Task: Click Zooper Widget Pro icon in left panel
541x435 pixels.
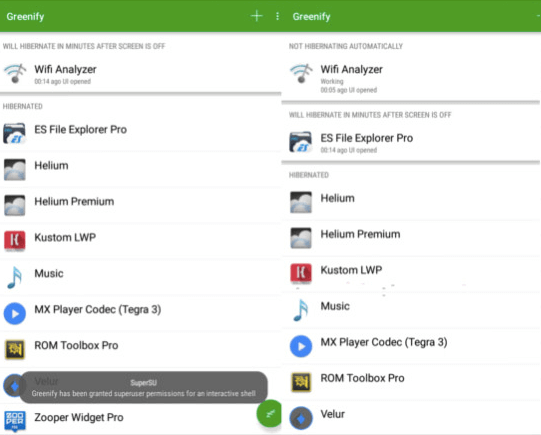Action: point(14,421)
